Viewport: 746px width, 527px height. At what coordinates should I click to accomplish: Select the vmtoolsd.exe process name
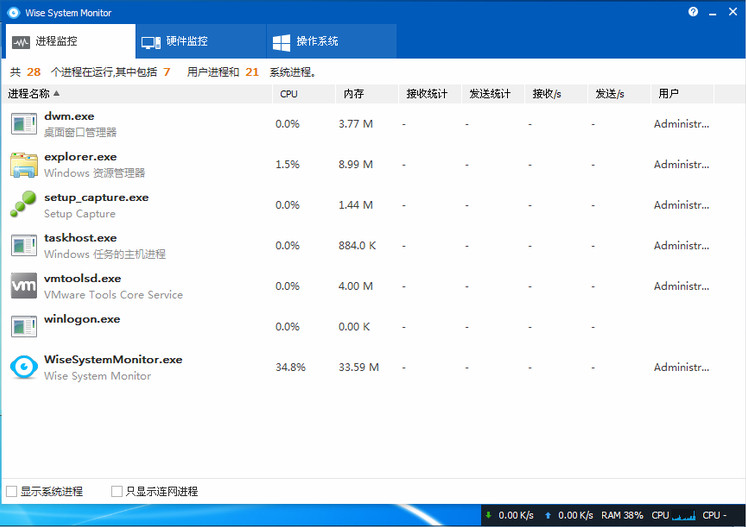click(82, 278)
